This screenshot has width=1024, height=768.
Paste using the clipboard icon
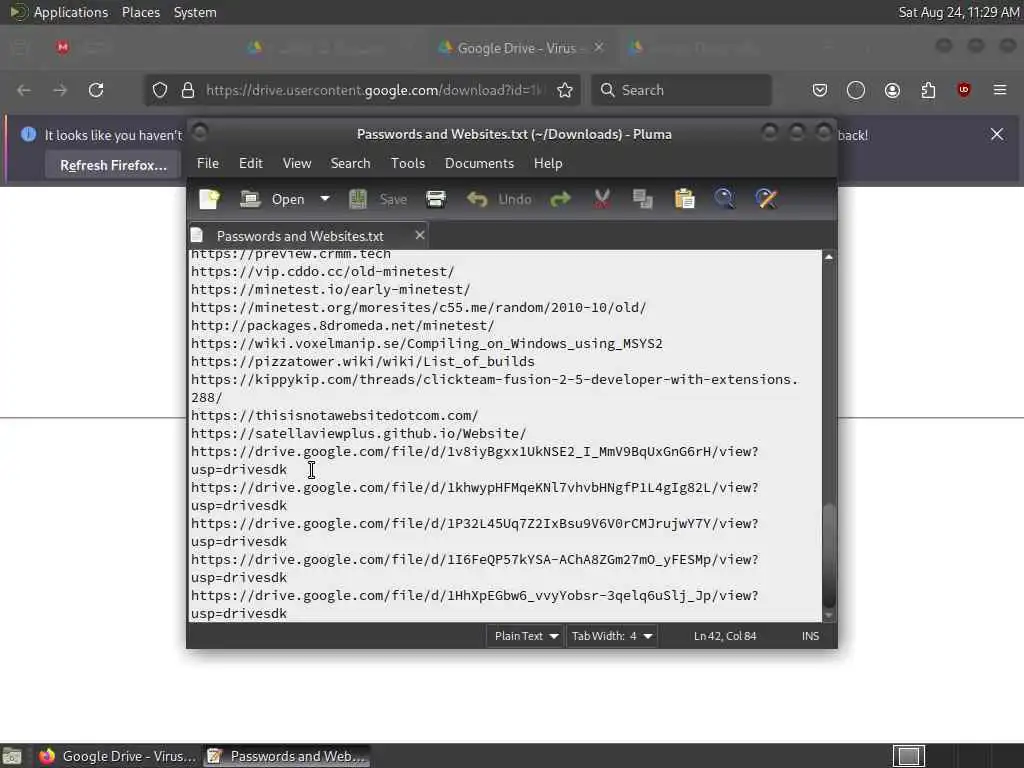tap(684, 199)
